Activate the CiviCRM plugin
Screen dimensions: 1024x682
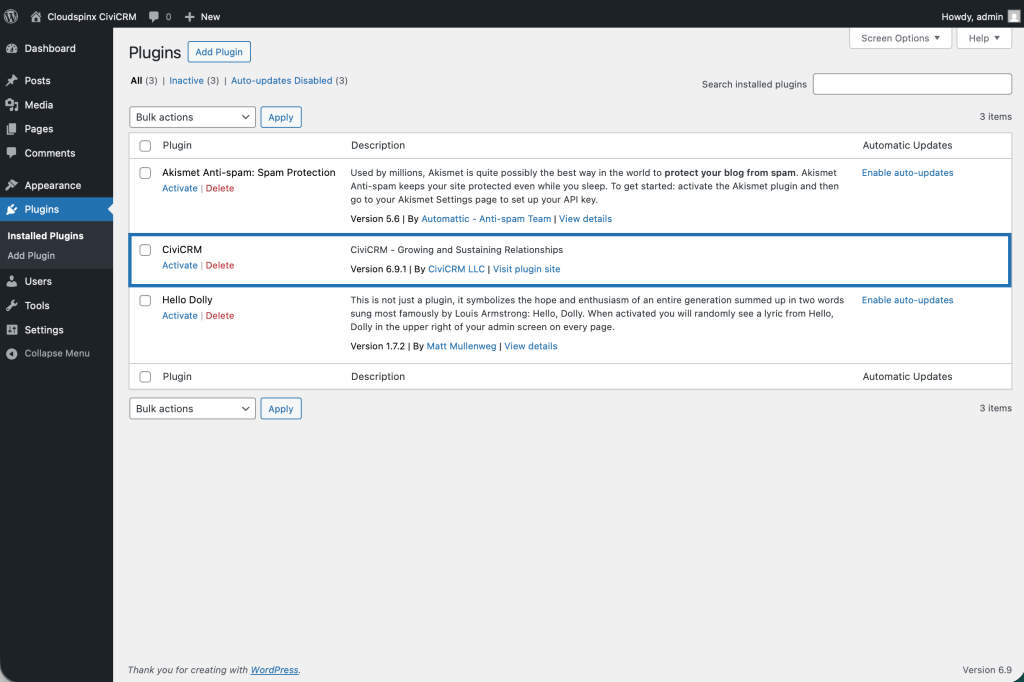[179, 265]
